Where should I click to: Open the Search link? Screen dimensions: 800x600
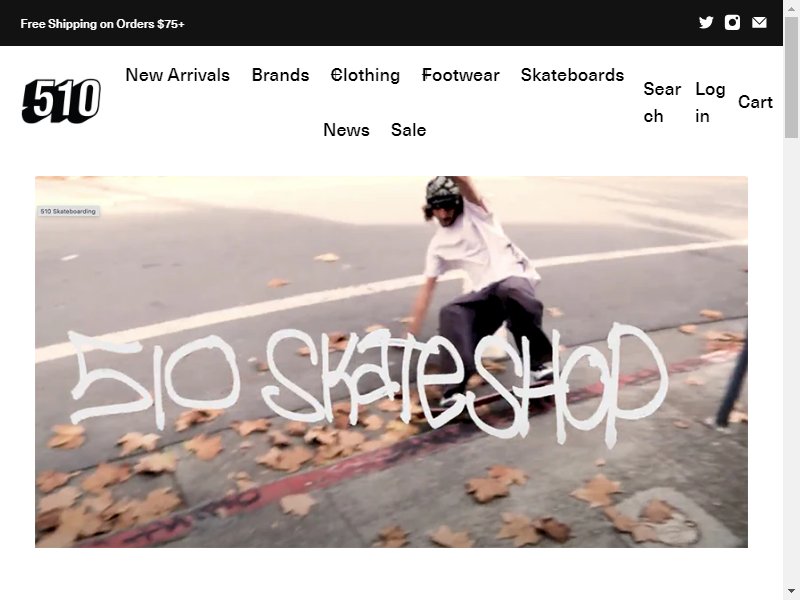[x=662, y=103]
